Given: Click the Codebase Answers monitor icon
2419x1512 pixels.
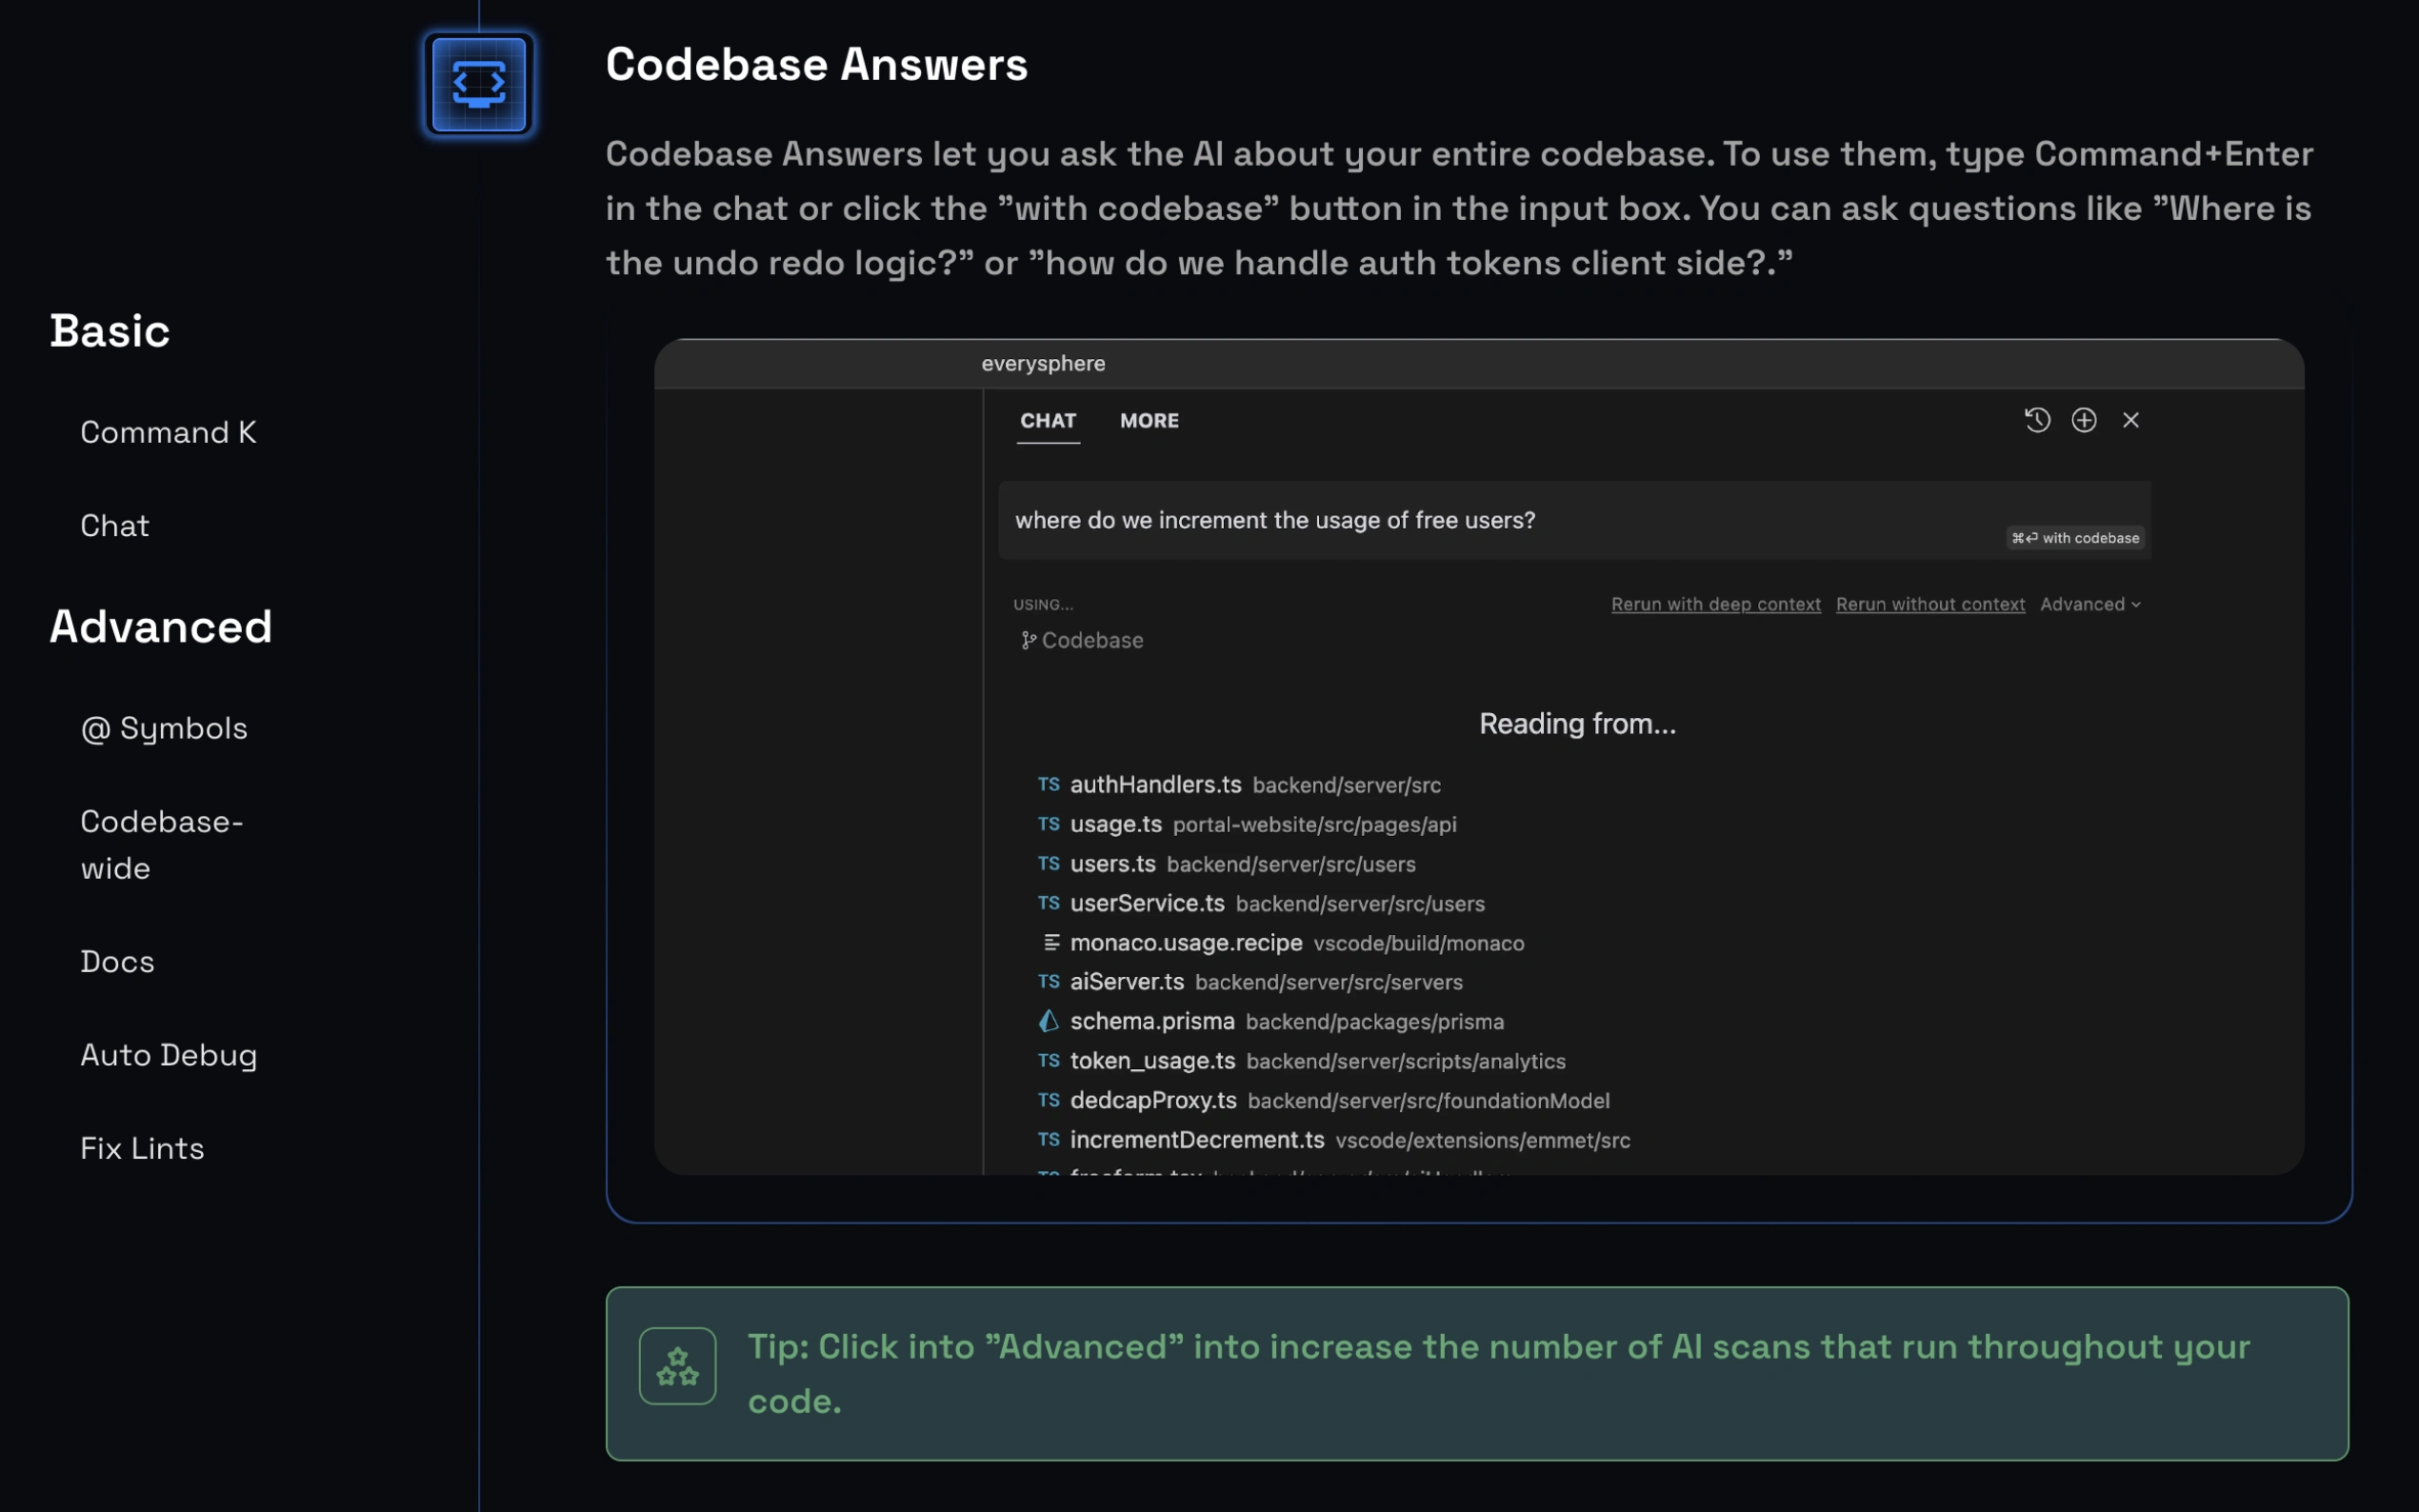Looking at the screenshot, I should 479,84.
